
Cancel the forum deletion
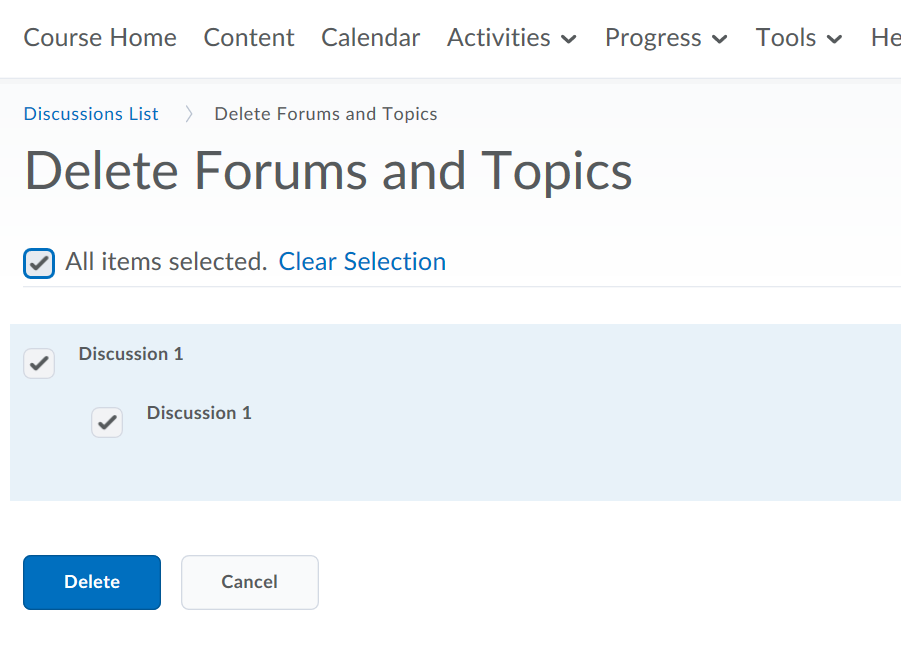click(249, 582)
